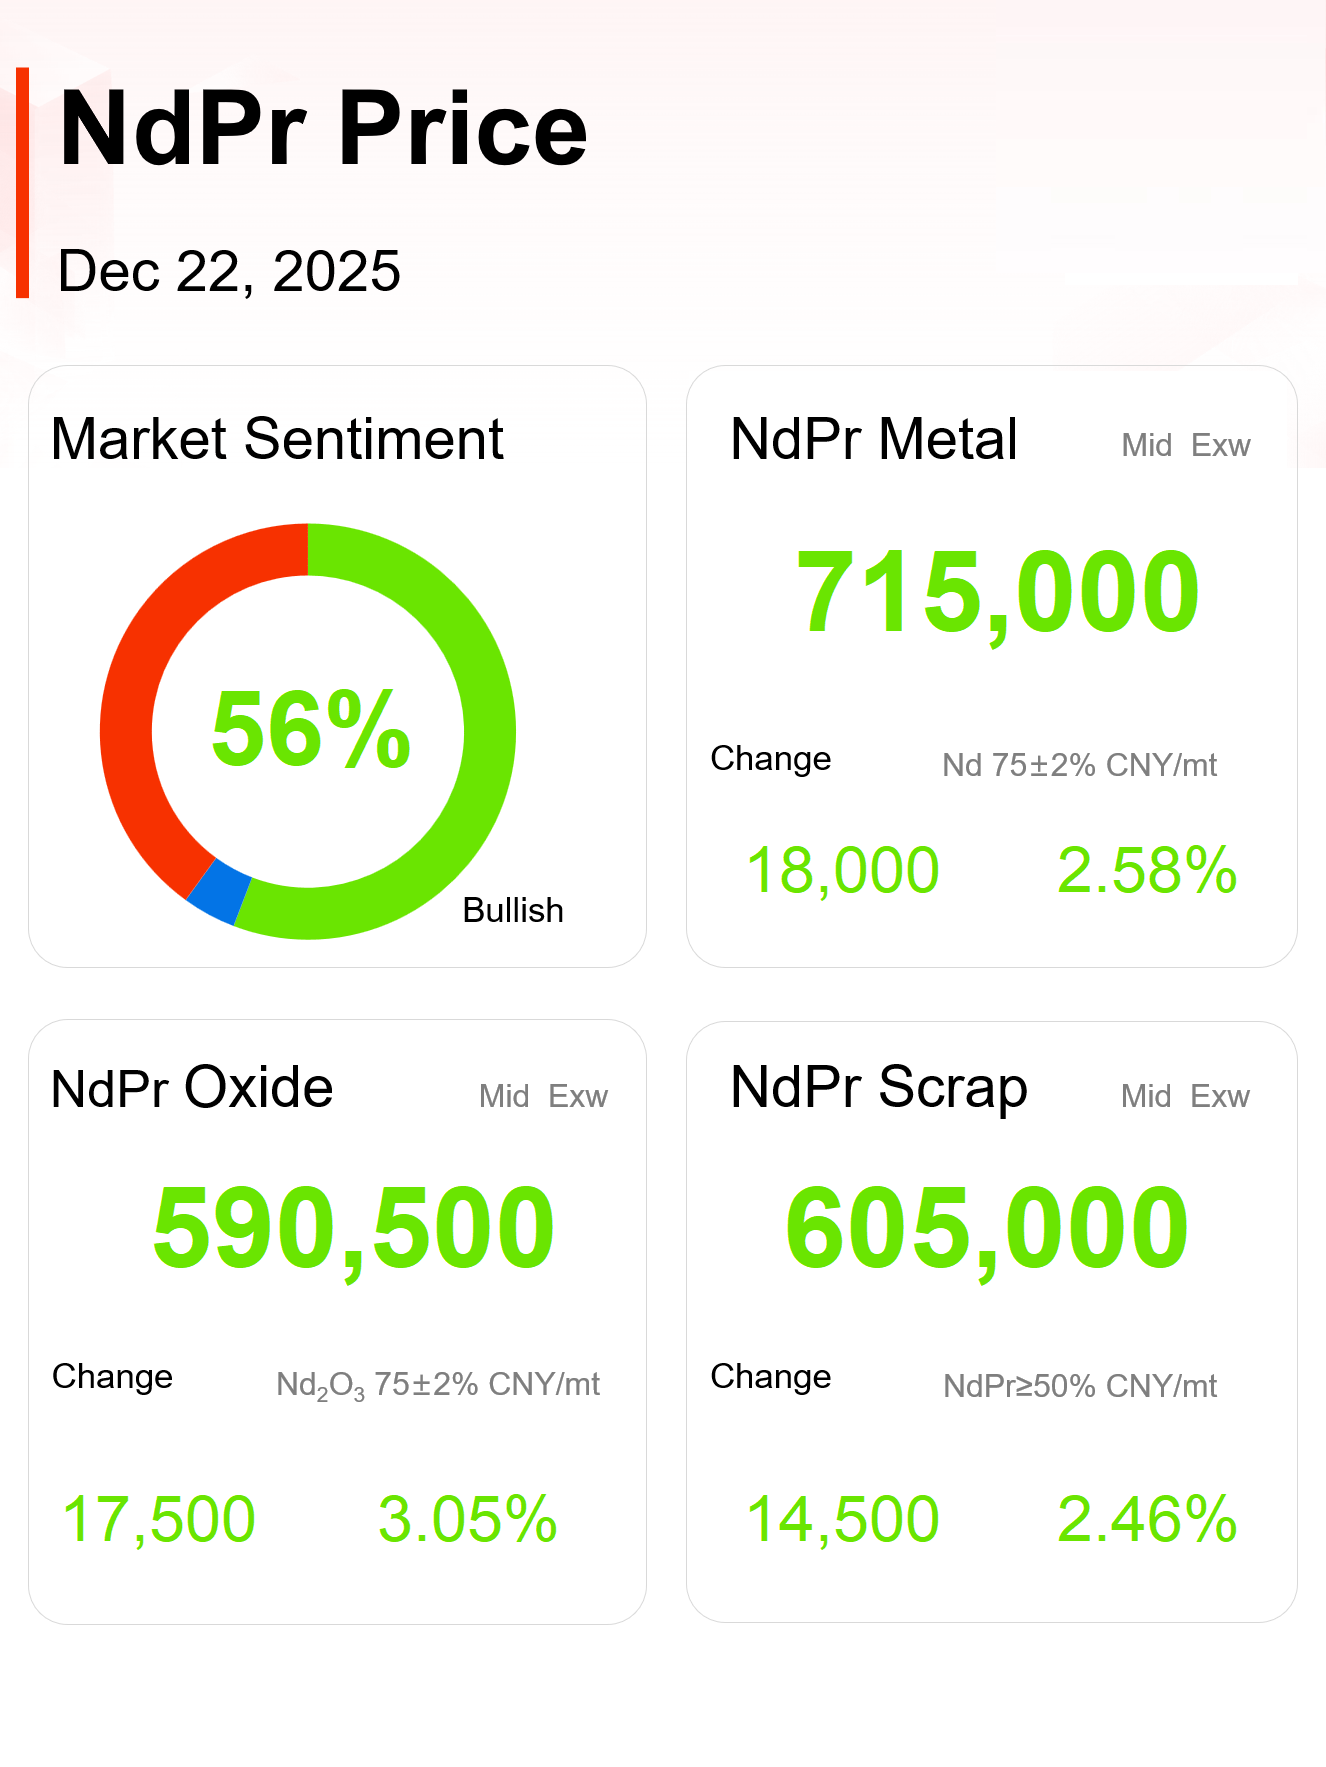The height and width of the screenshot is (1767, 1326).
Task: Click the NdPr Price main title
Action: 323,129
